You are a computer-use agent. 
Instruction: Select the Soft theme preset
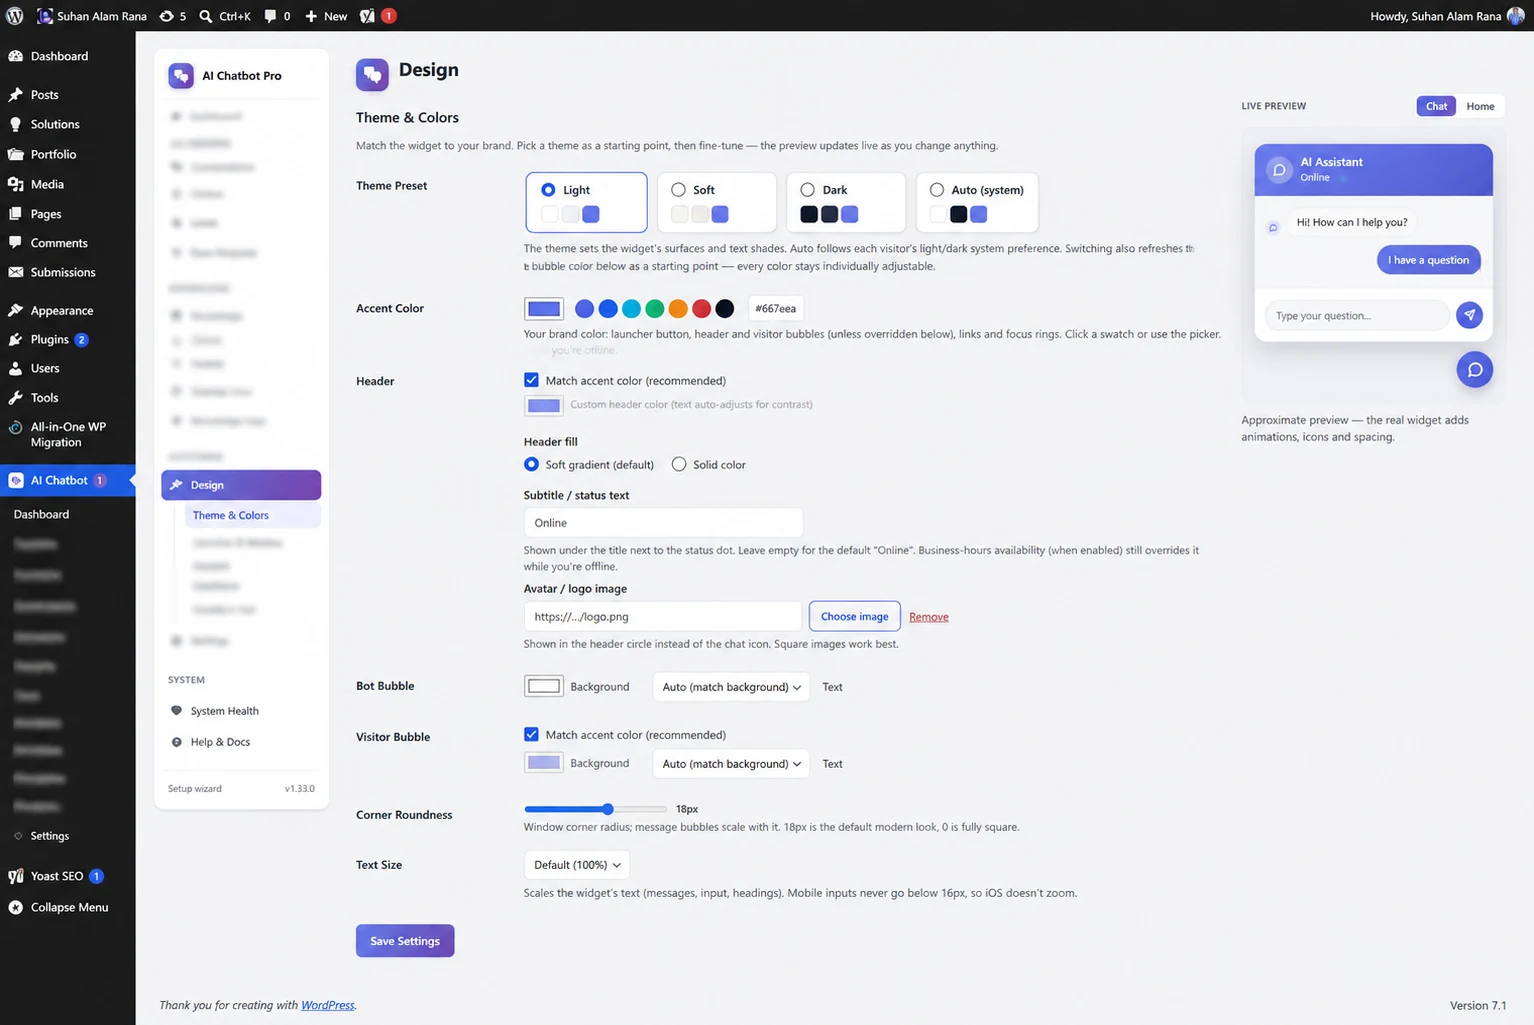pyautogui.click(x=717, y=202)
